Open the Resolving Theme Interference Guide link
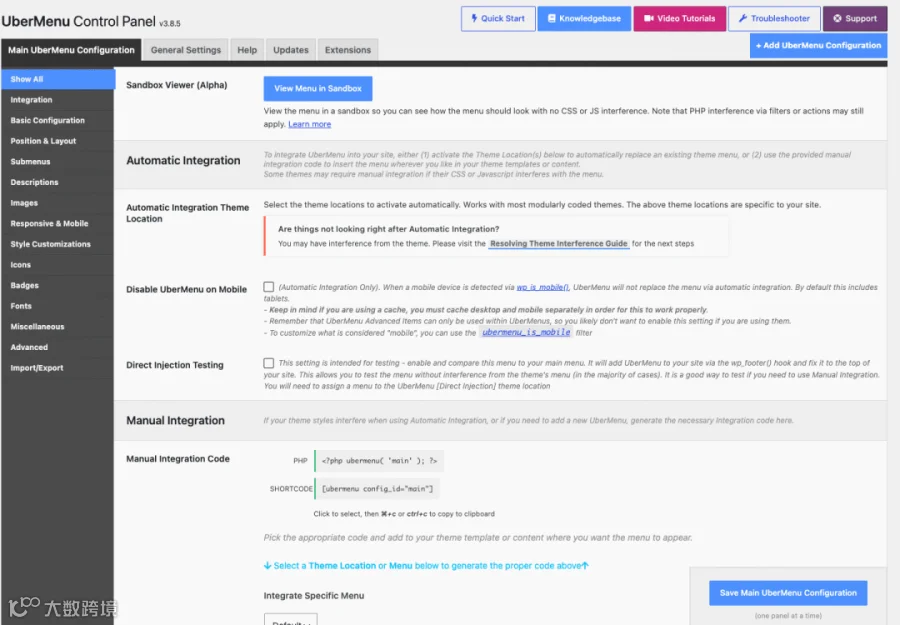The image size is (900, 625). (x=558, y=243)
